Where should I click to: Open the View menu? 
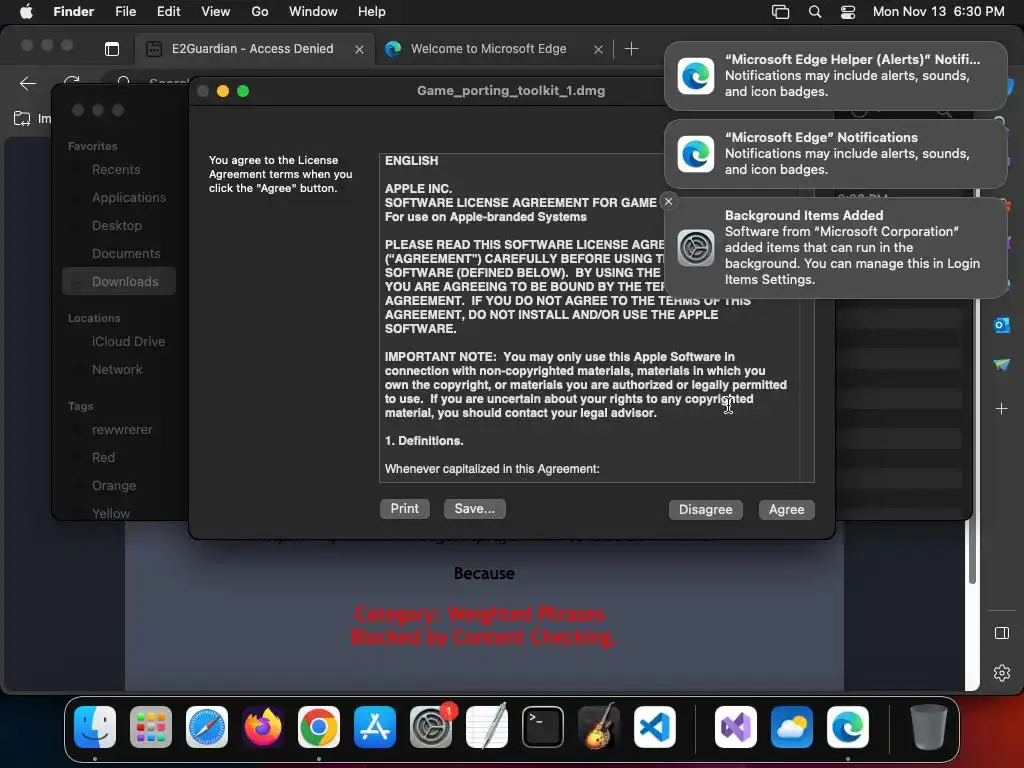[216, 12]
